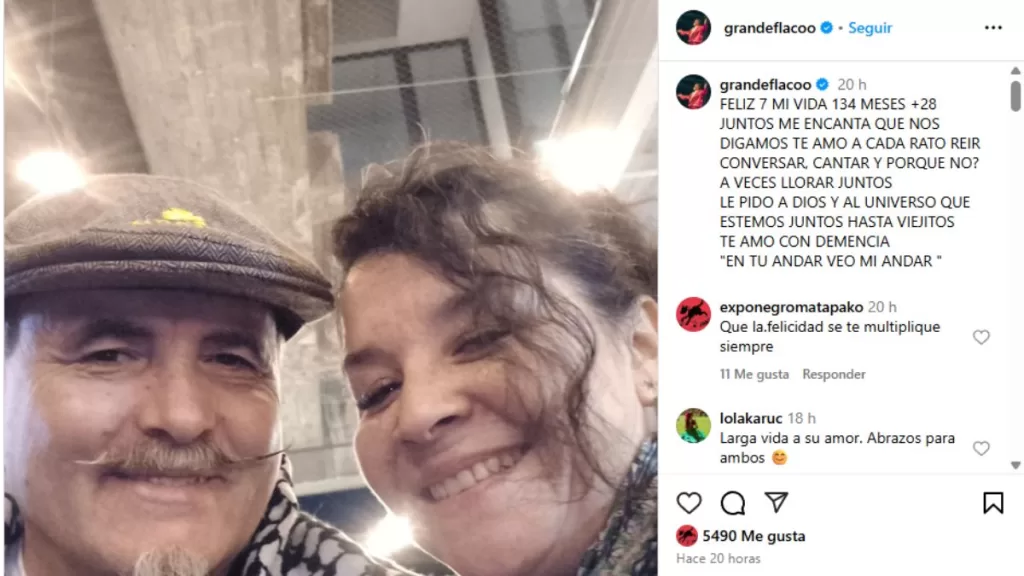The image size is (1024, 576).
Task: Click the couple selfie photo
Action: click(x=330, y=288)
